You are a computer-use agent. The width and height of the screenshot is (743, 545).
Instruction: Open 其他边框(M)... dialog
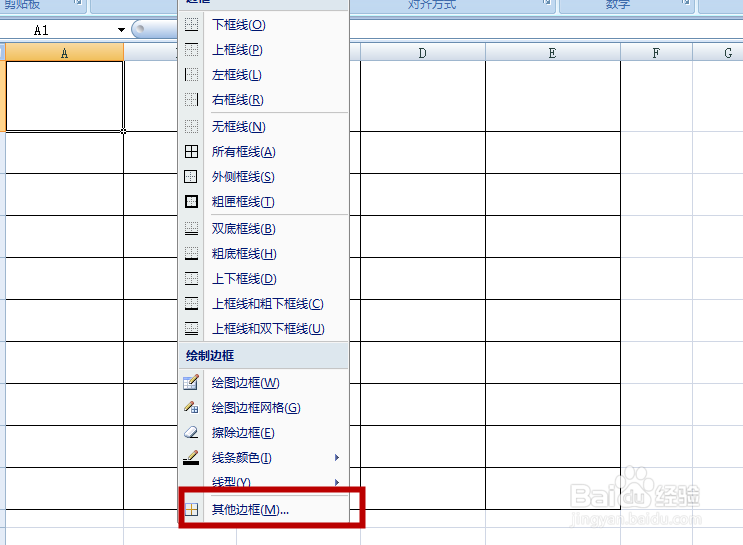pyautogui.click(x=263, y=509)
